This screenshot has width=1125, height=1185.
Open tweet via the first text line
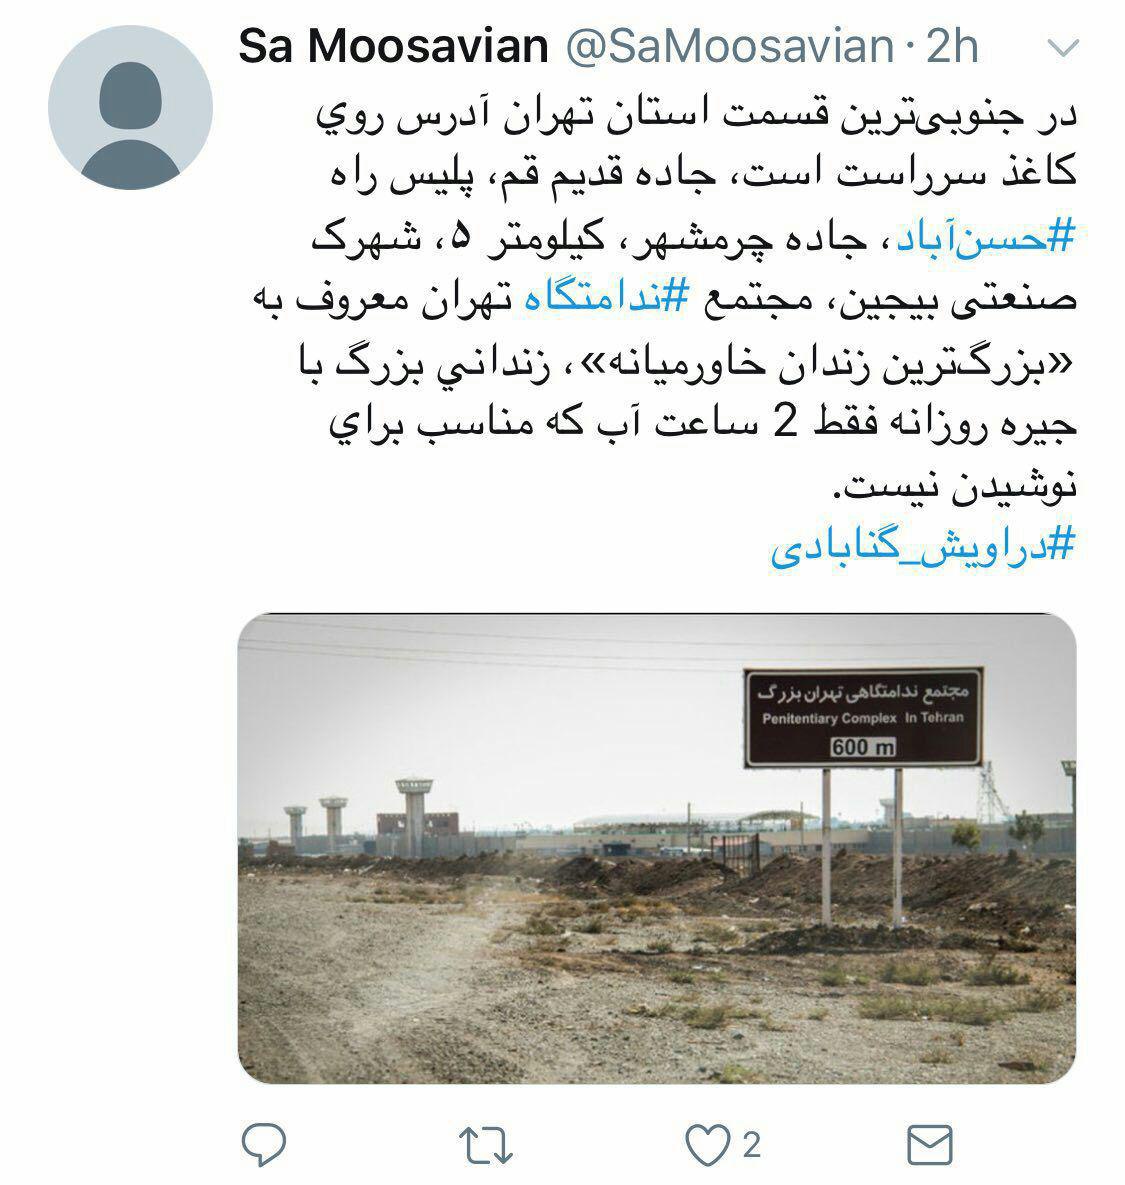(x=695, y=116)
